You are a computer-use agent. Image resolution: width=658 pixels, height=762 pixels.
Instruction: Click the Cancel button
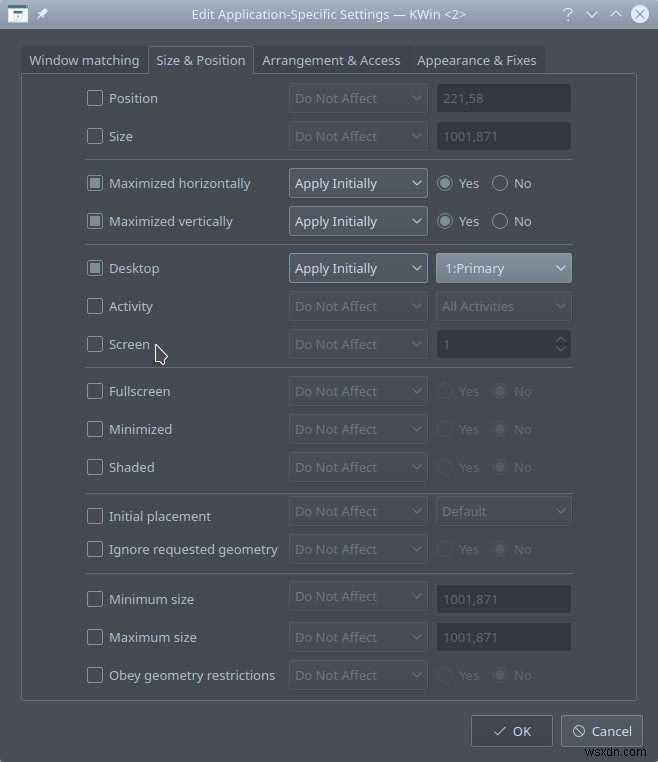click(x=602, y=731)
